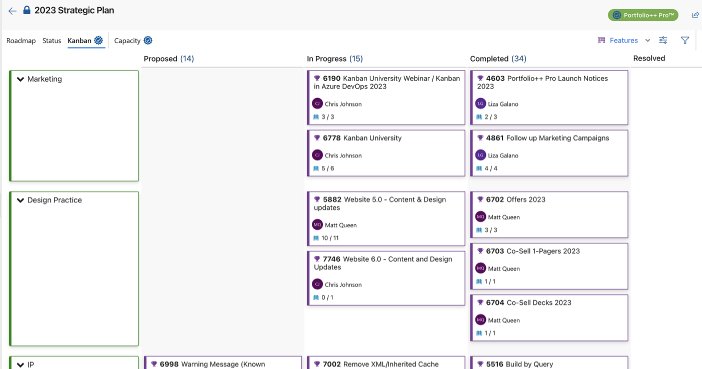Click Chris Johnson avatar on card 6190
The height and width of the screenshot is (369, 702).
click(317, 103)
